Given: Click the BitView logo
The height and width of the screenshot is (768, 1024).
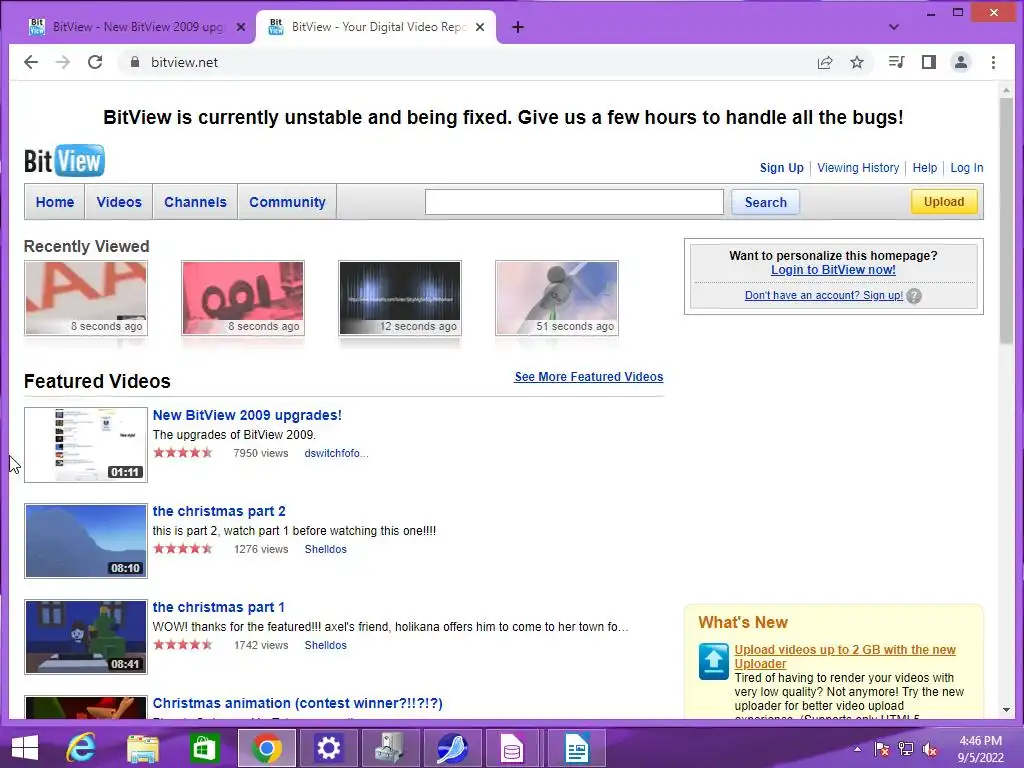Looking at the screenshot, I should coord(64,161).
